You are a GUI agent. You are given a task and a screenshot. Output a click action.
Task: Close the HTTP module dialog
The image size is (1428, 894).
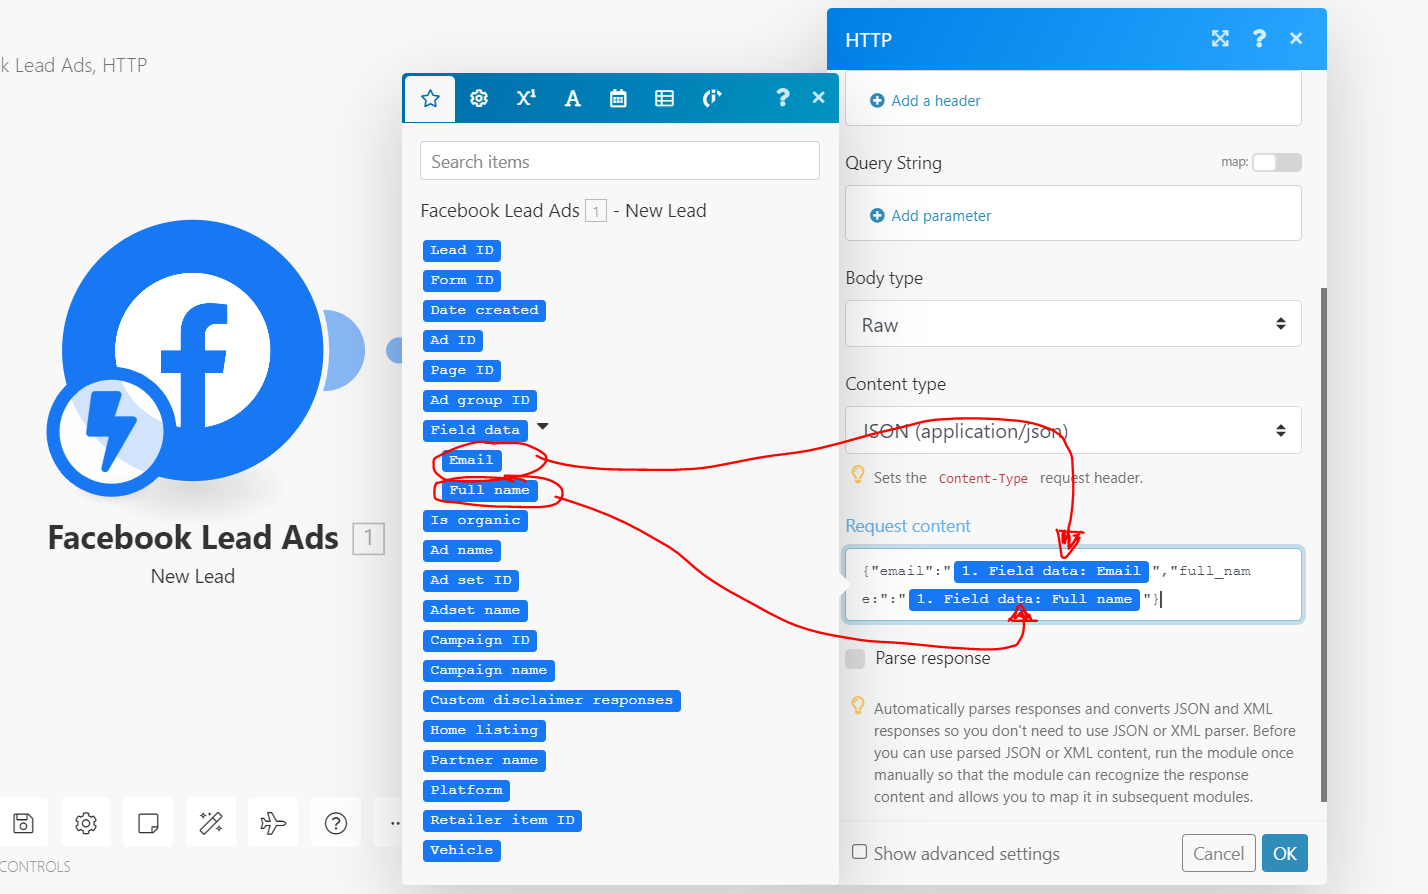pos(1296,39)
